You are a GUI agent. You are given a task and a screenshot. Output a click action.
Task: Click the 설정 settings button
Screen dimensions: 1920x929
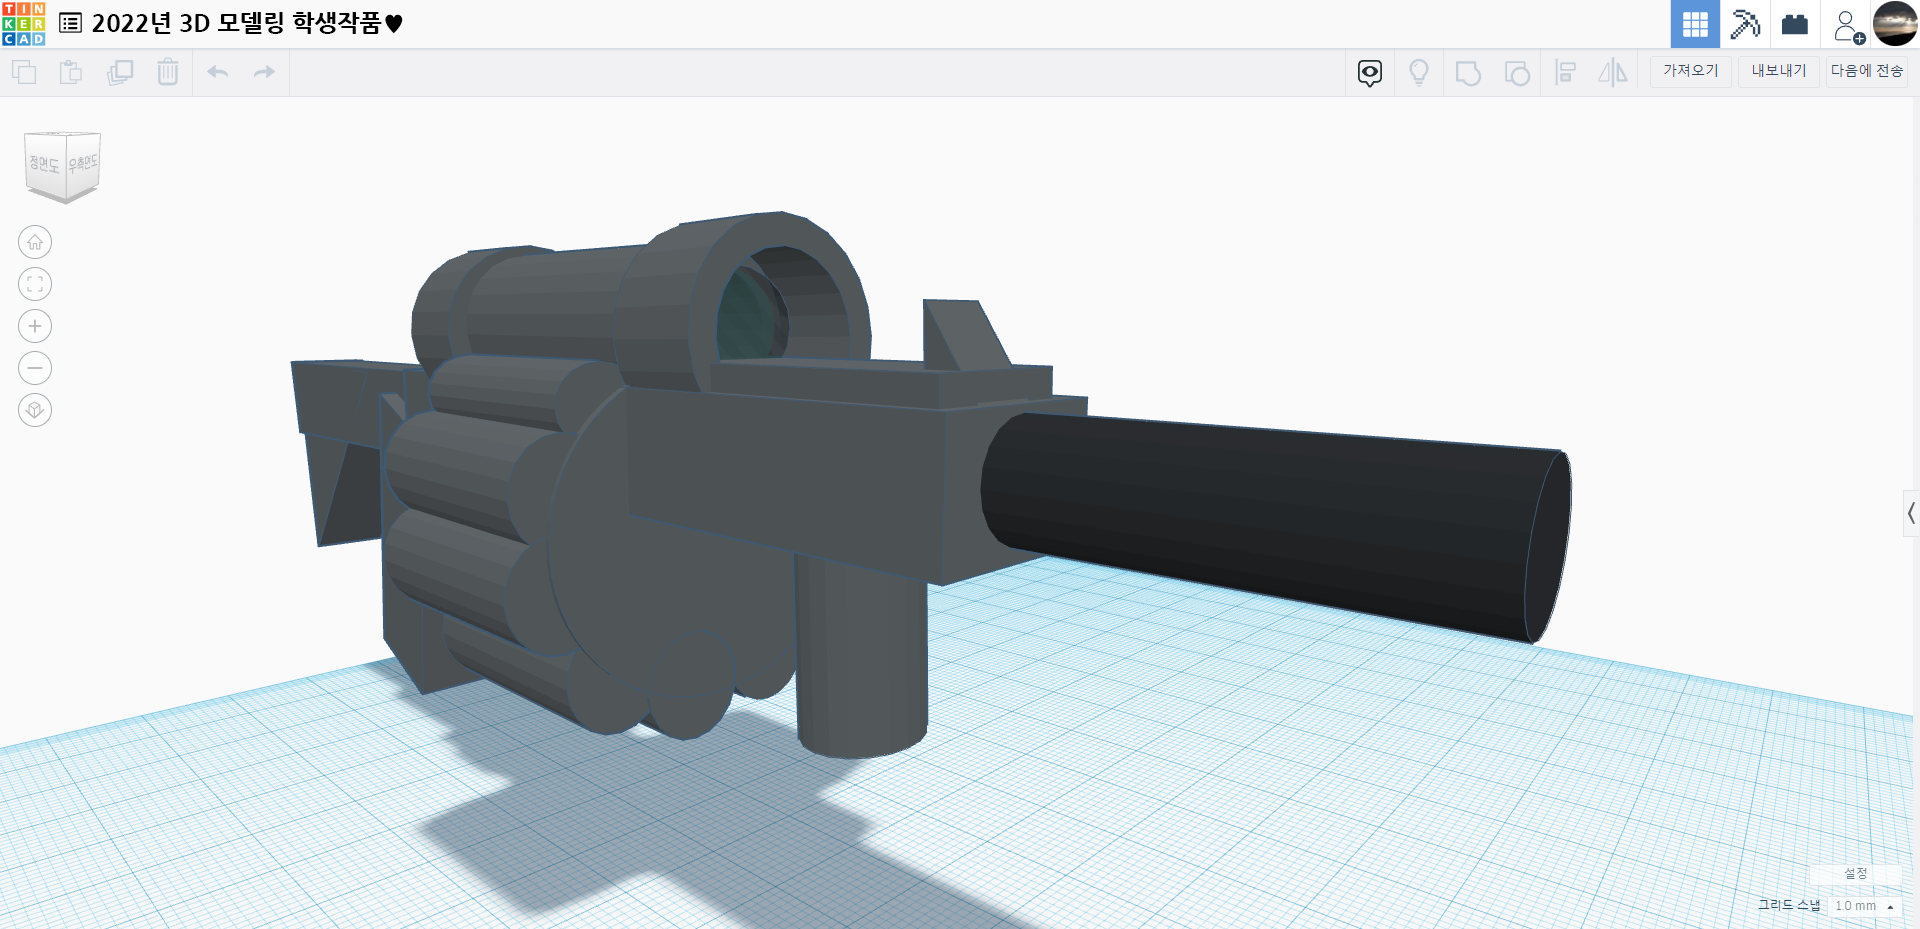[x=1855, y=874]
